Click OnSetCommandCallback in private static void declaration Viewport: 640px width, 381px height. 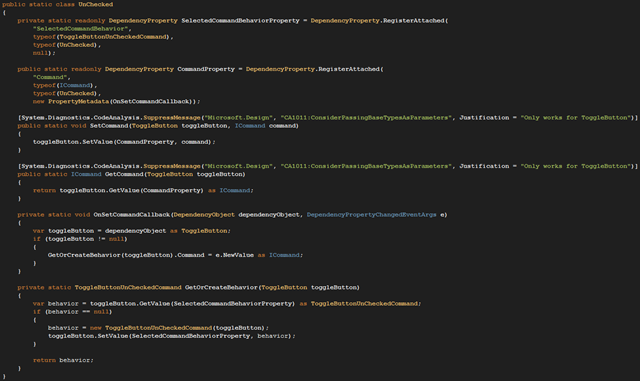[x=132, y=215]
